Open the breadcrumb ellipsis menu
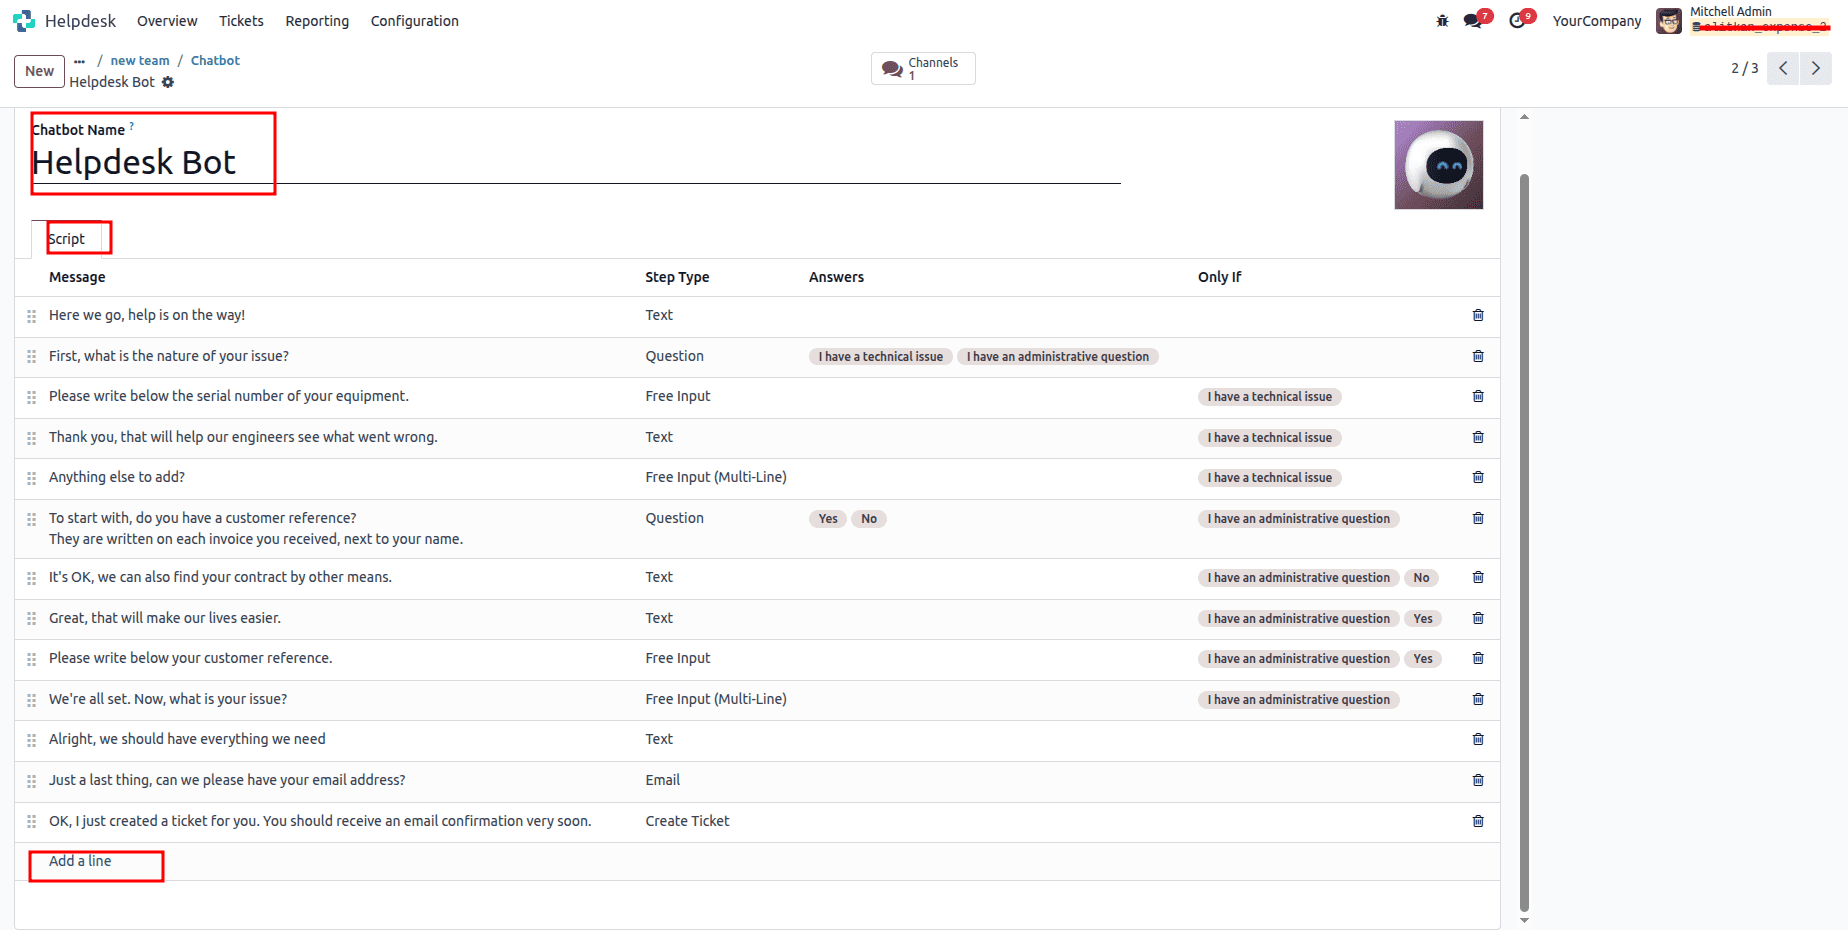The width and height of the screenshot is (1848, 930). pos(79,60)
